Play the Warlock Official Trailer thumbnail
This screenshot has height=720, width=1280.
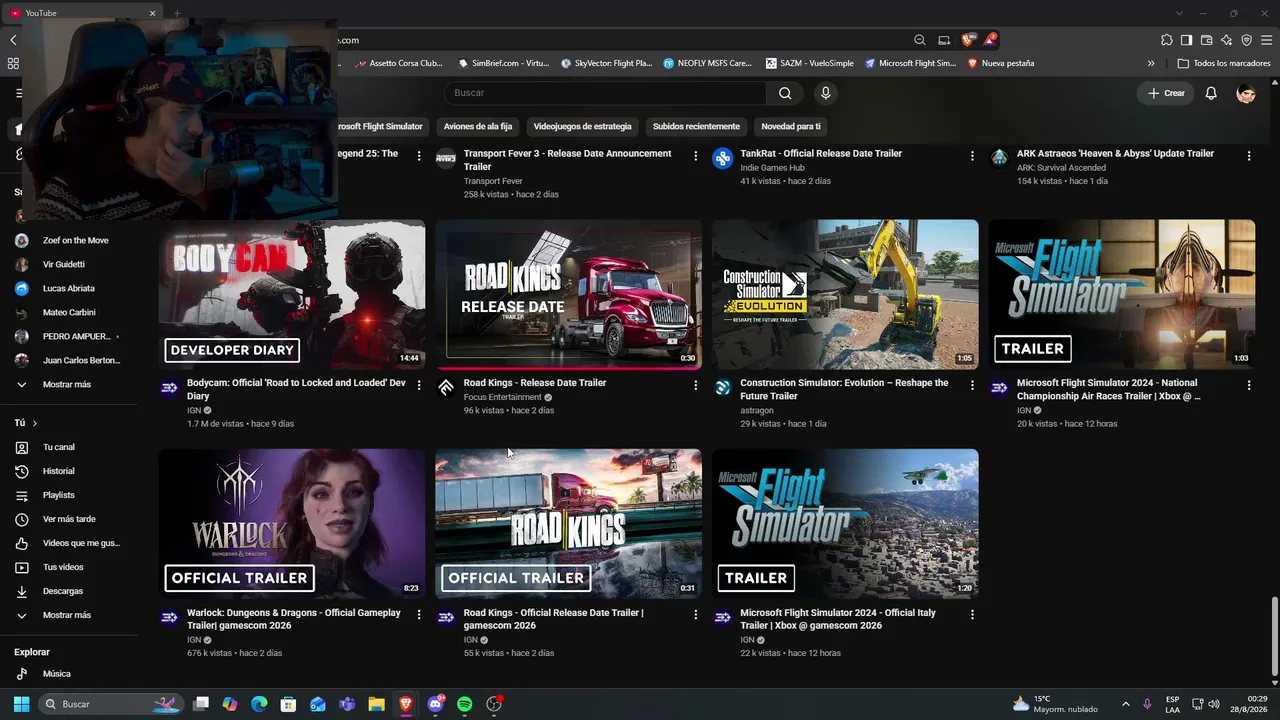pyautogui.click(x=292, y=524)
